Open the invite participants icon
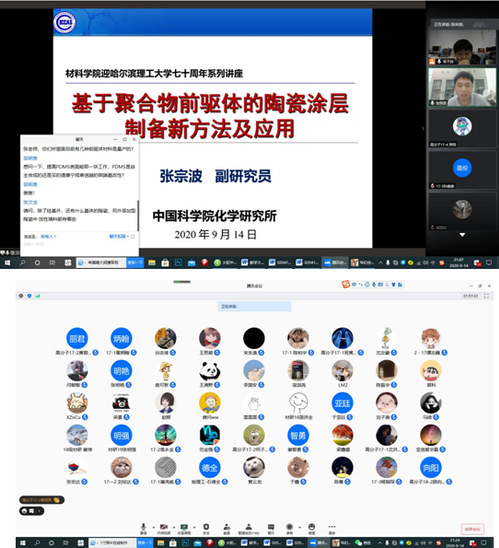This screenshot has height=548, width=499. [226, 527]
